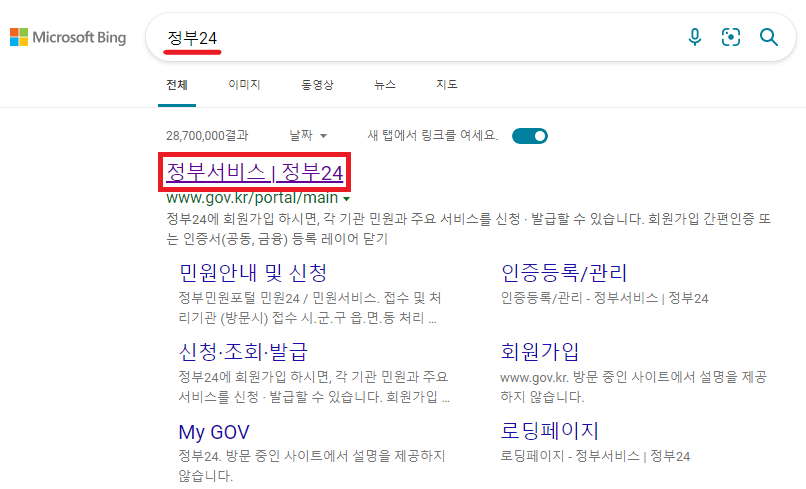Click the www.gov.kr/portal/main URL text
806x489 pixels.
pos(252,198)
